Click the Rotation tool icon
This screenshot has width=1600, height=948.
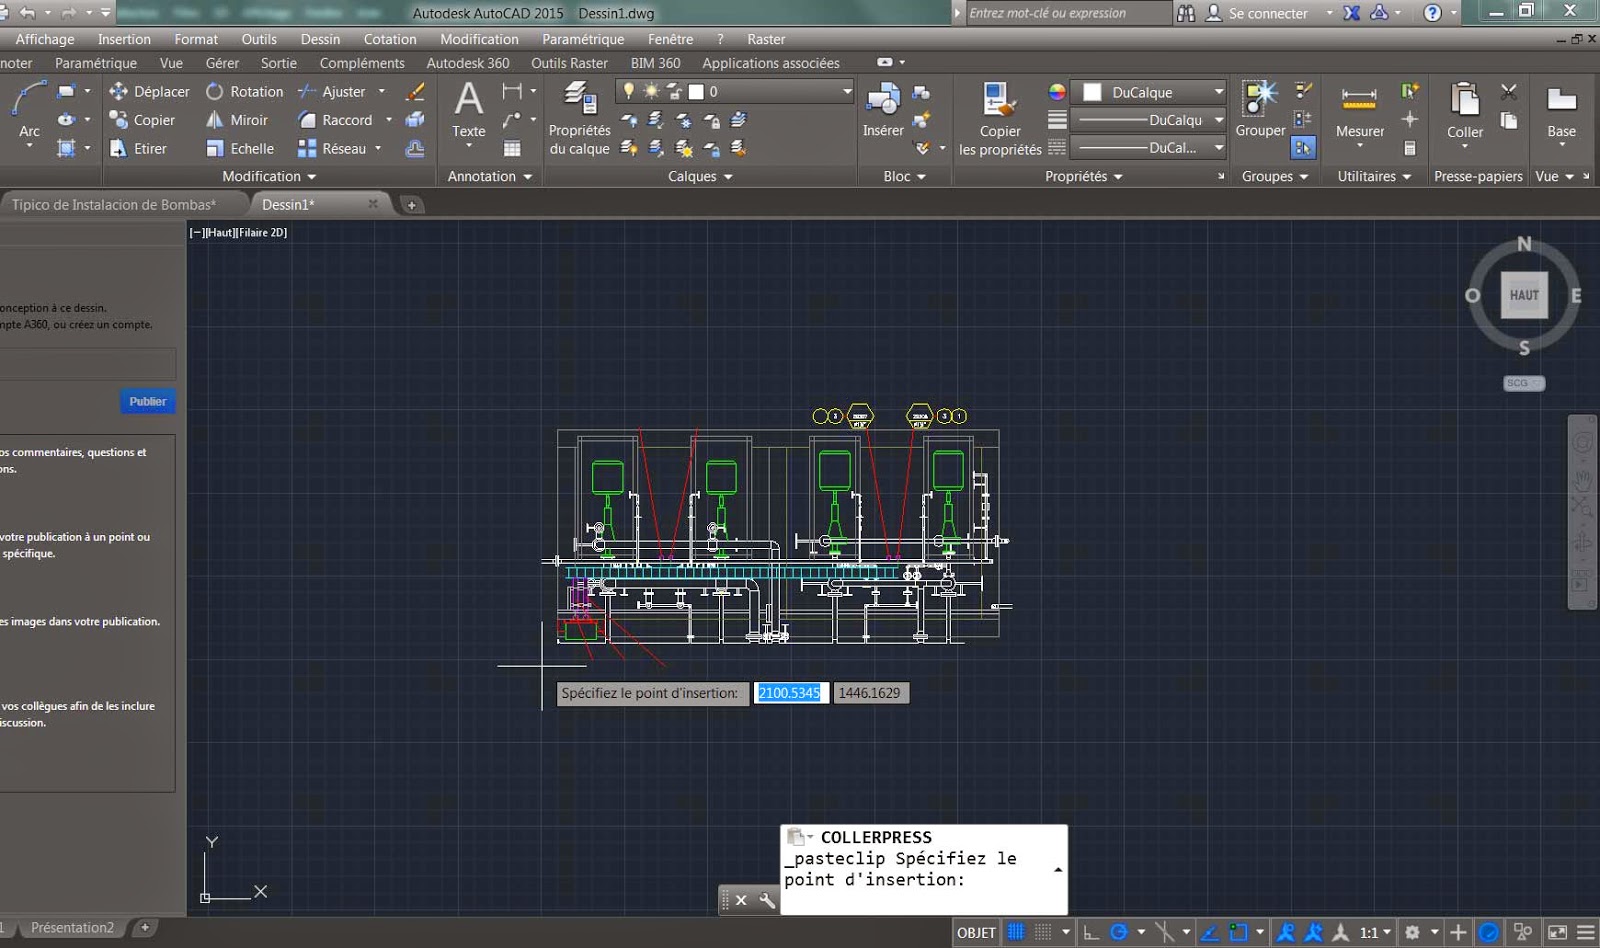pyautogui.click(x=215, y=91)
